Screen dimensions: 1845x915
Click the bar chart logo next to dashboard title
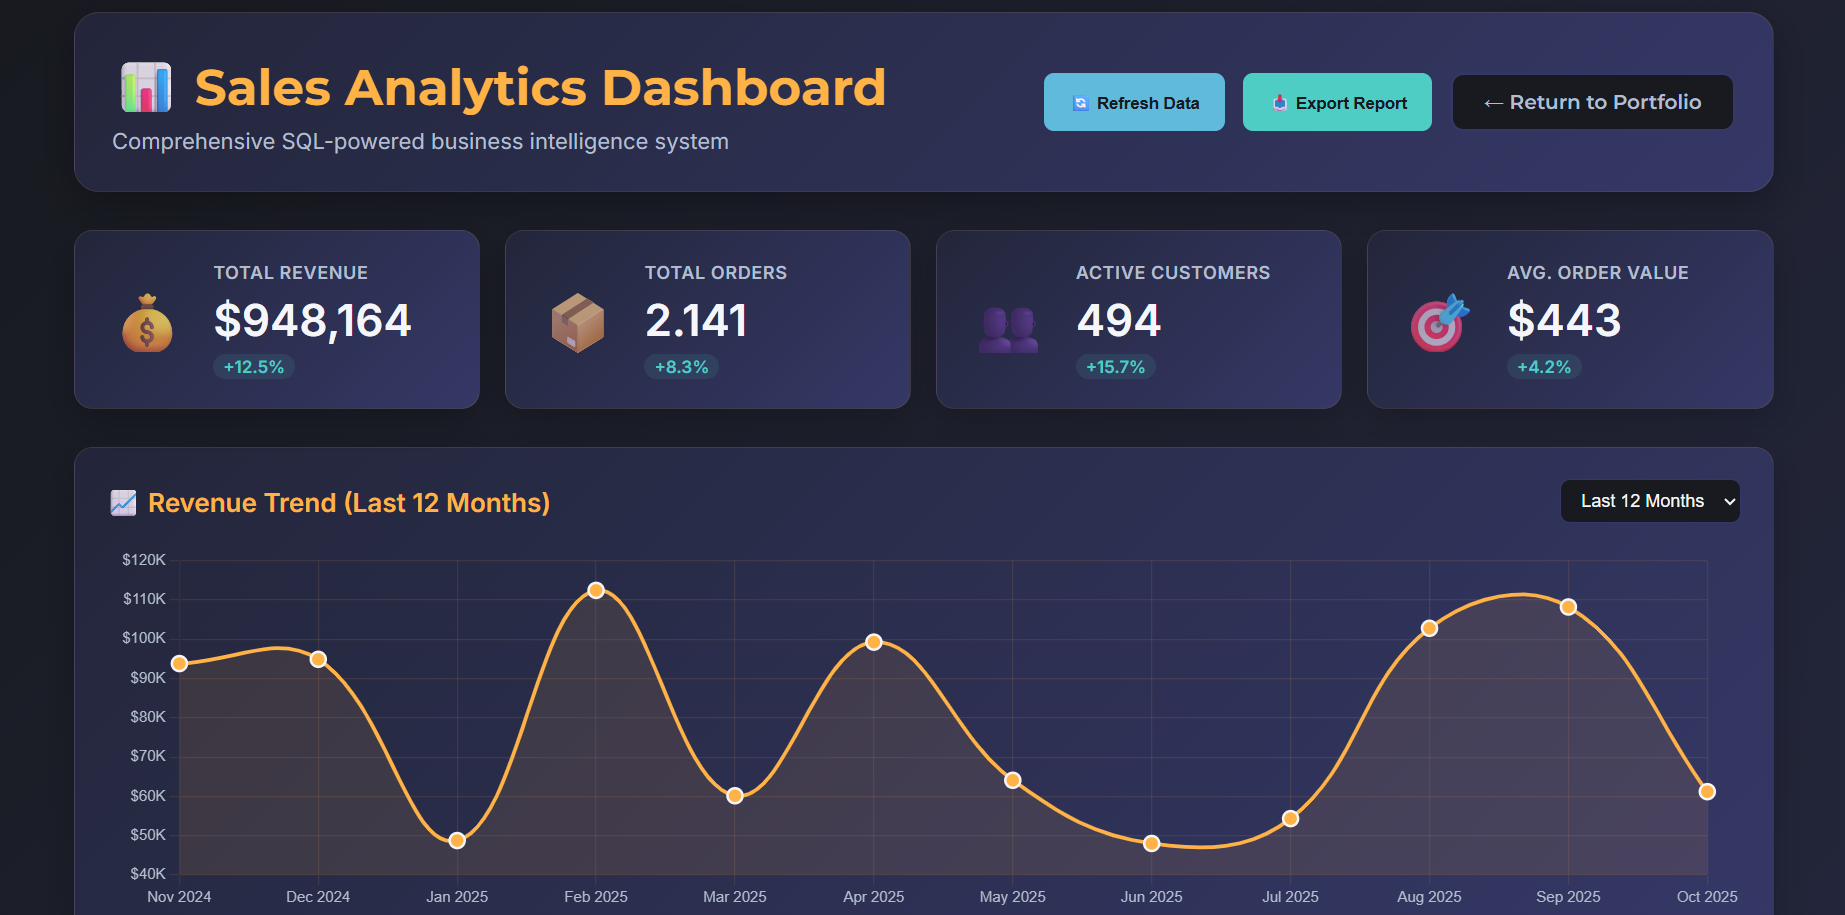click(144, 87)
